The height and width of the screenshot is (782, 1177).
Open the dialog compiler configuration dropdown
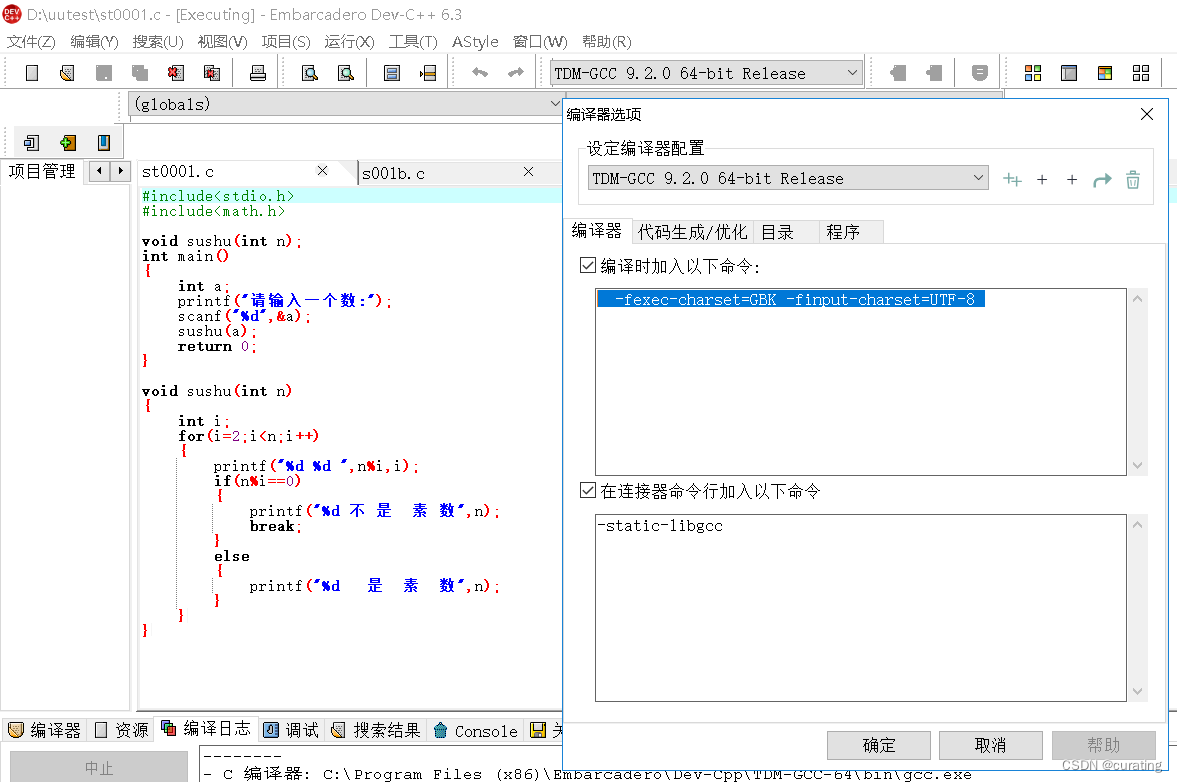tap(978, 178)
